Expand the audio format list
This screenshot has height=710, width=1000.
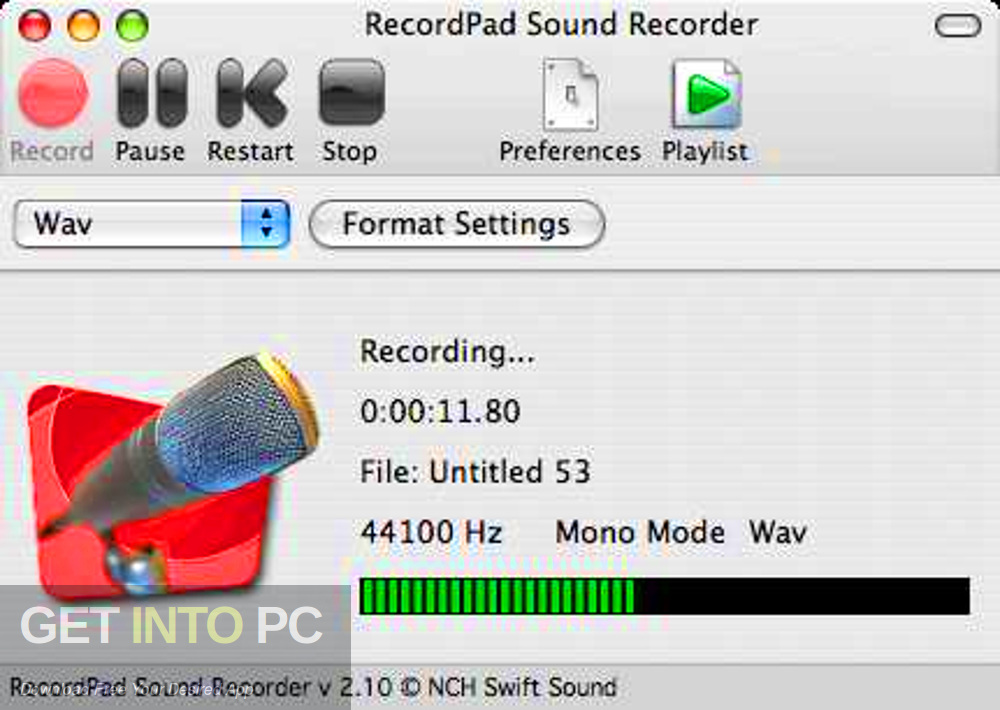coord(148,224)
